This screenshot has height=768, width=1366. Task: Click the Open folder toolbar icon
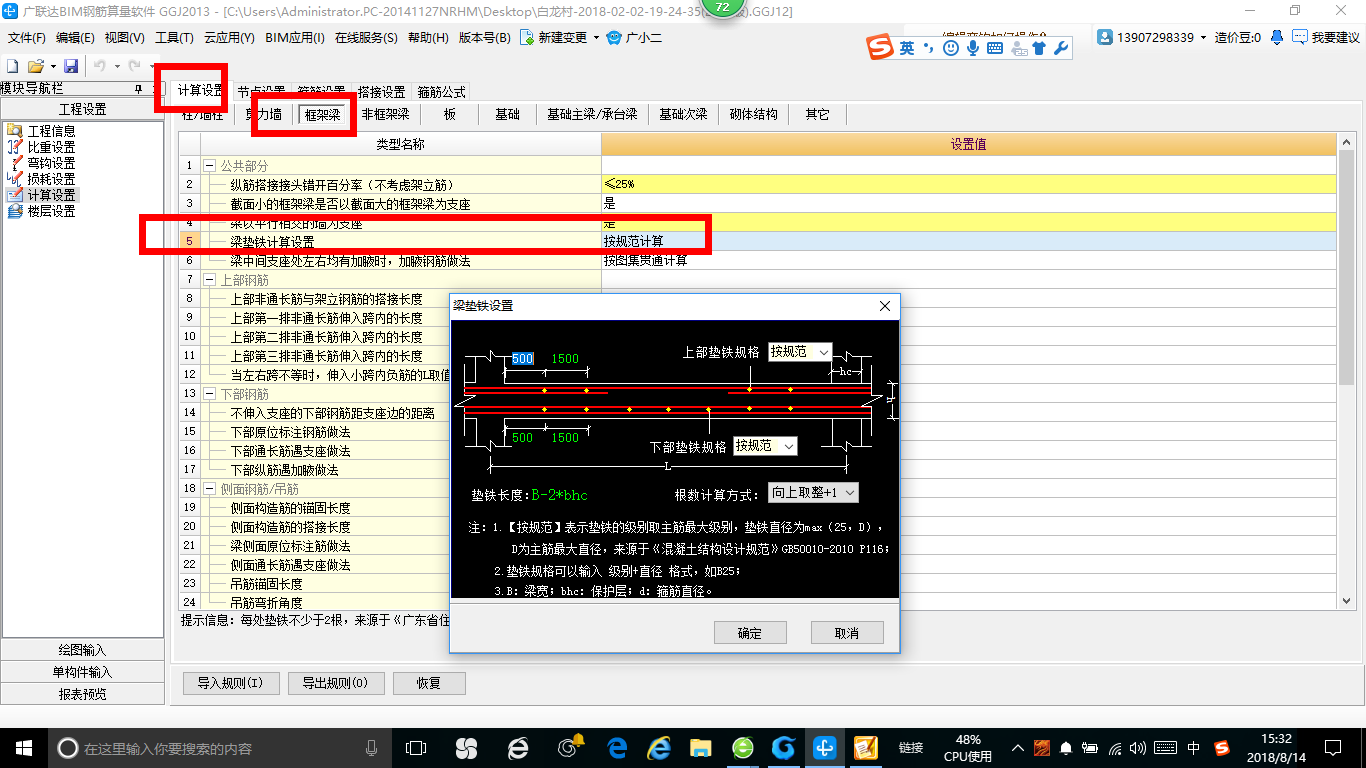pos(35,65)
